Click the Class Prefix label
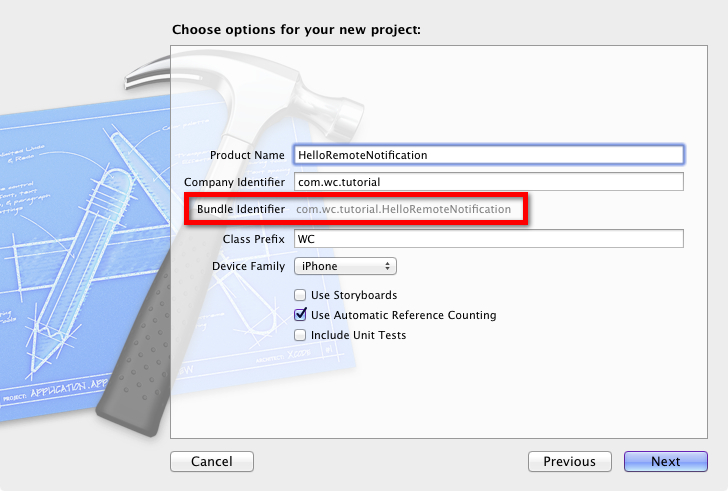728x491 pixels. pyautogui.click(x=254, y=239)
